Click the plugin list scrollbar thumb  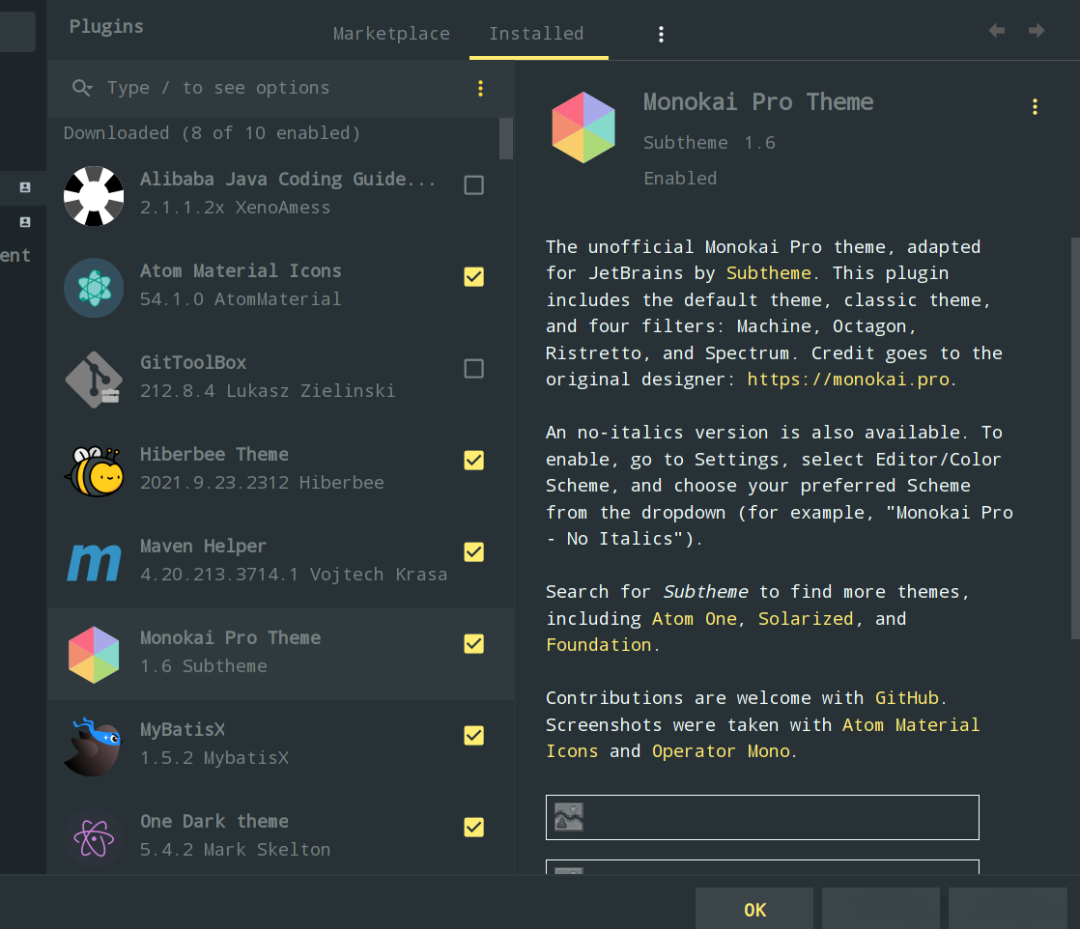506,138
